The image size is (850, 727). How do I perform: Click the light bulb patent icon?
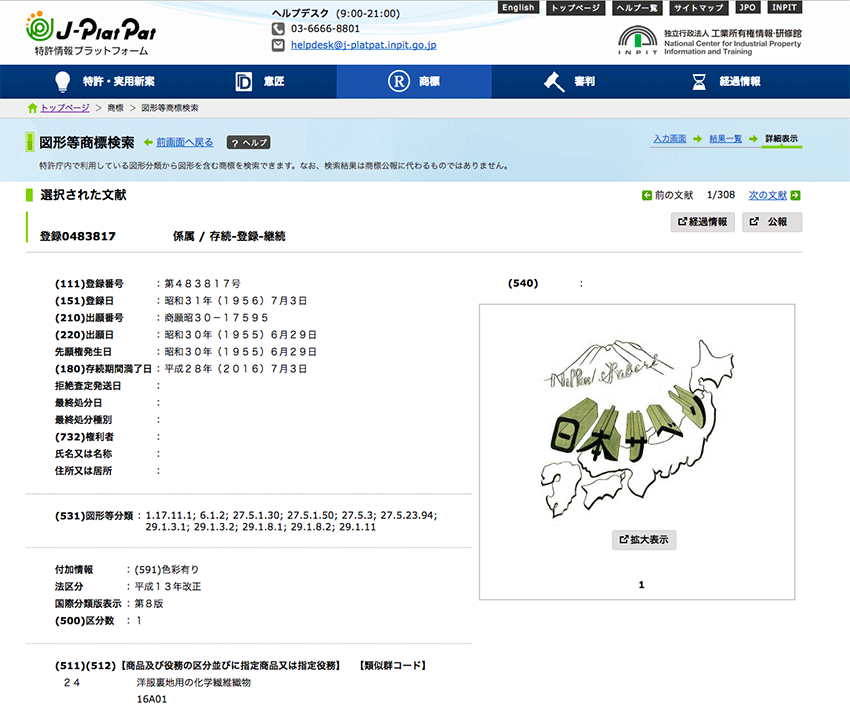[x=63, y=81]
